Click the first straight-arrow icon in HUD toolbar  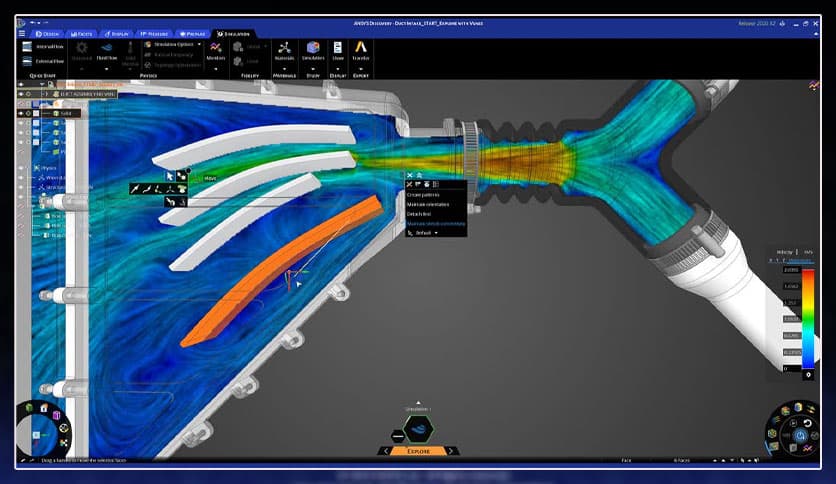pyautogui.click(x=135, y=189)
